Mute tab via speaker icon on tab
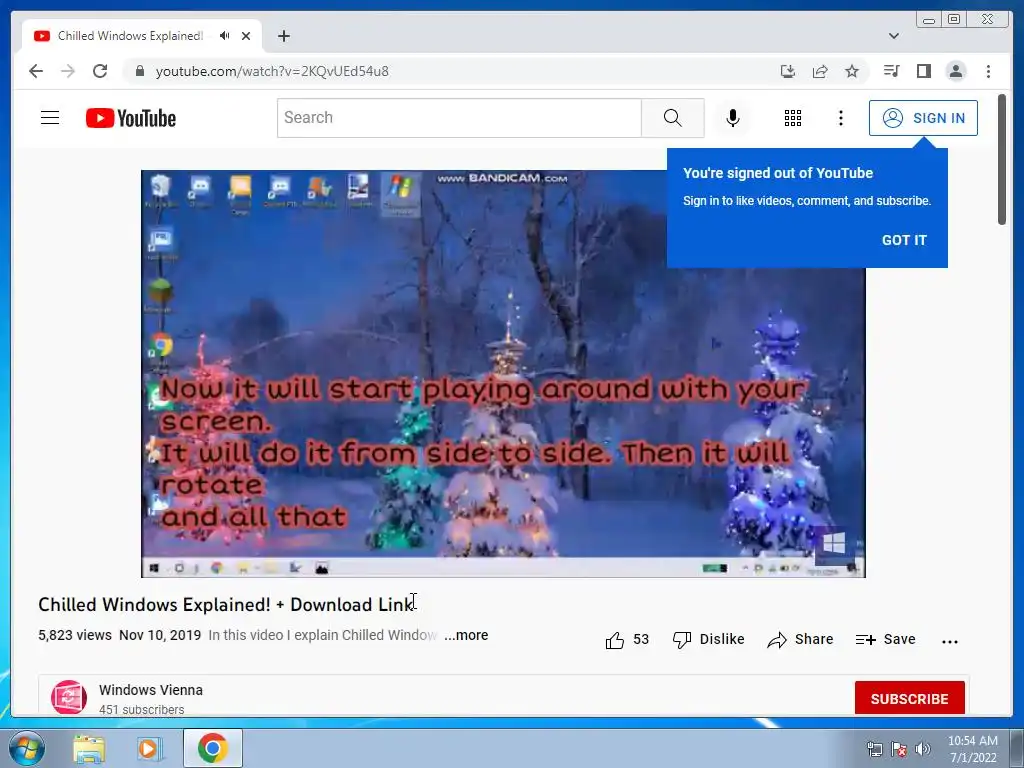The width and height of the screenshot is (1024, 768). (x=225, y=36)
